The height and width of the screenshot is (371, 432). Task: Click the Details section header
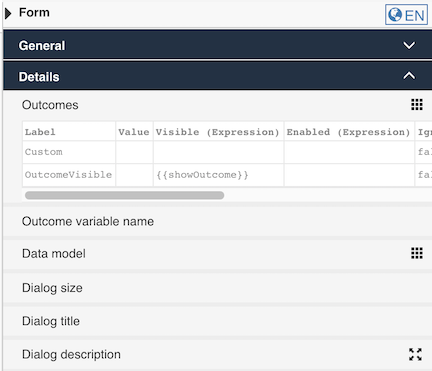click(217, 76)
